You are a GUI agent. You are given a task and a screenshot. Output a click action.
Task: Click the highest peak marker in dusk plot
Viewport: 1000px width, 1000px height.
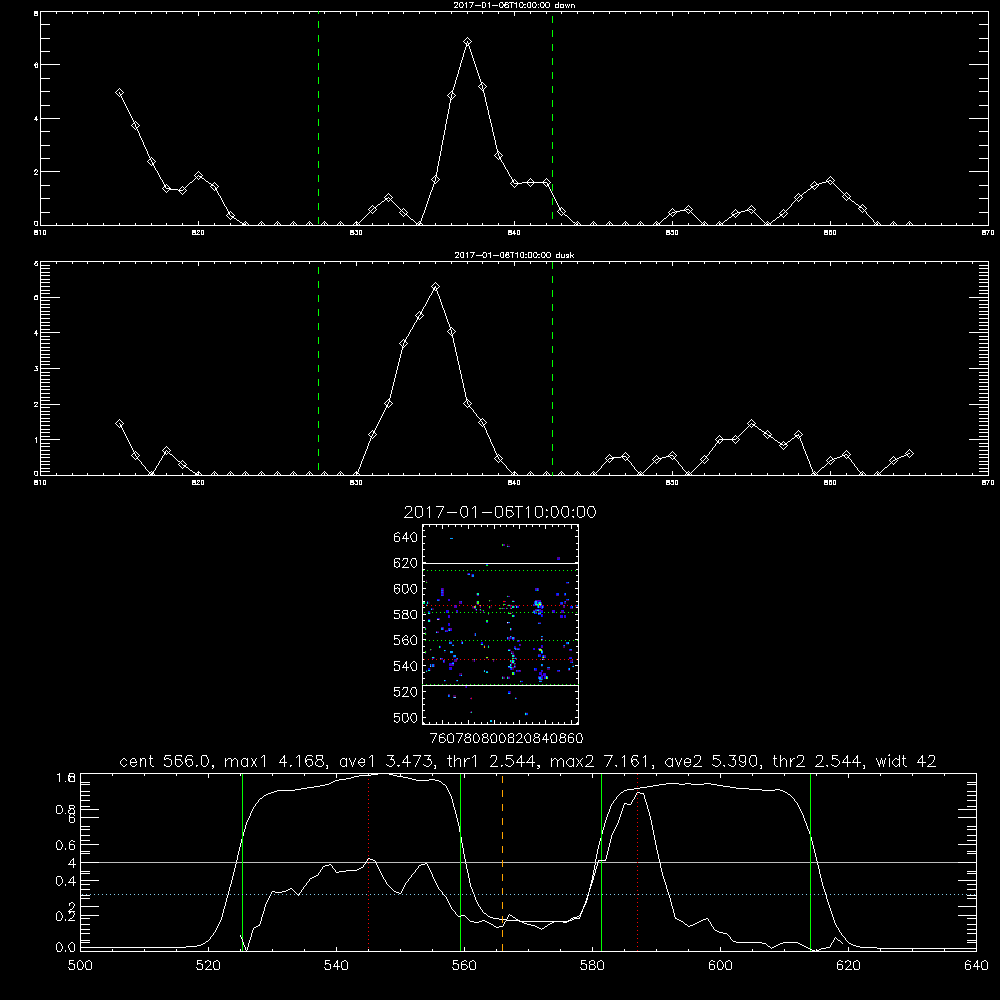pyautogui.click(x=436, y=287)
